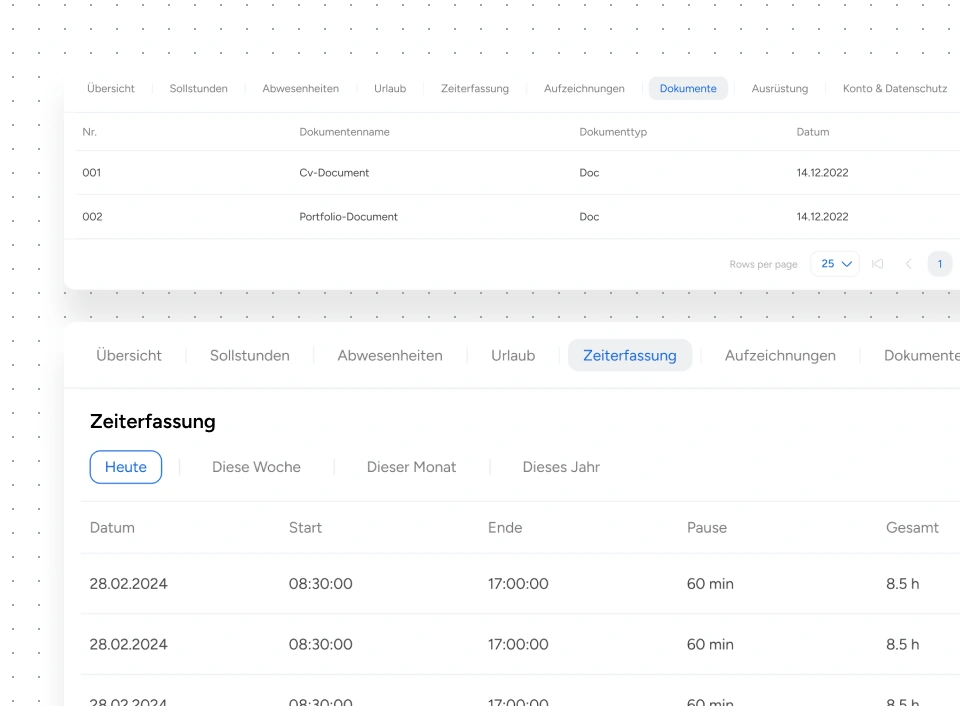This screenshot has width=960, height=706.
Task: Go to Übersicht tab in the Zeiterfassung panel
Action: 129,355
